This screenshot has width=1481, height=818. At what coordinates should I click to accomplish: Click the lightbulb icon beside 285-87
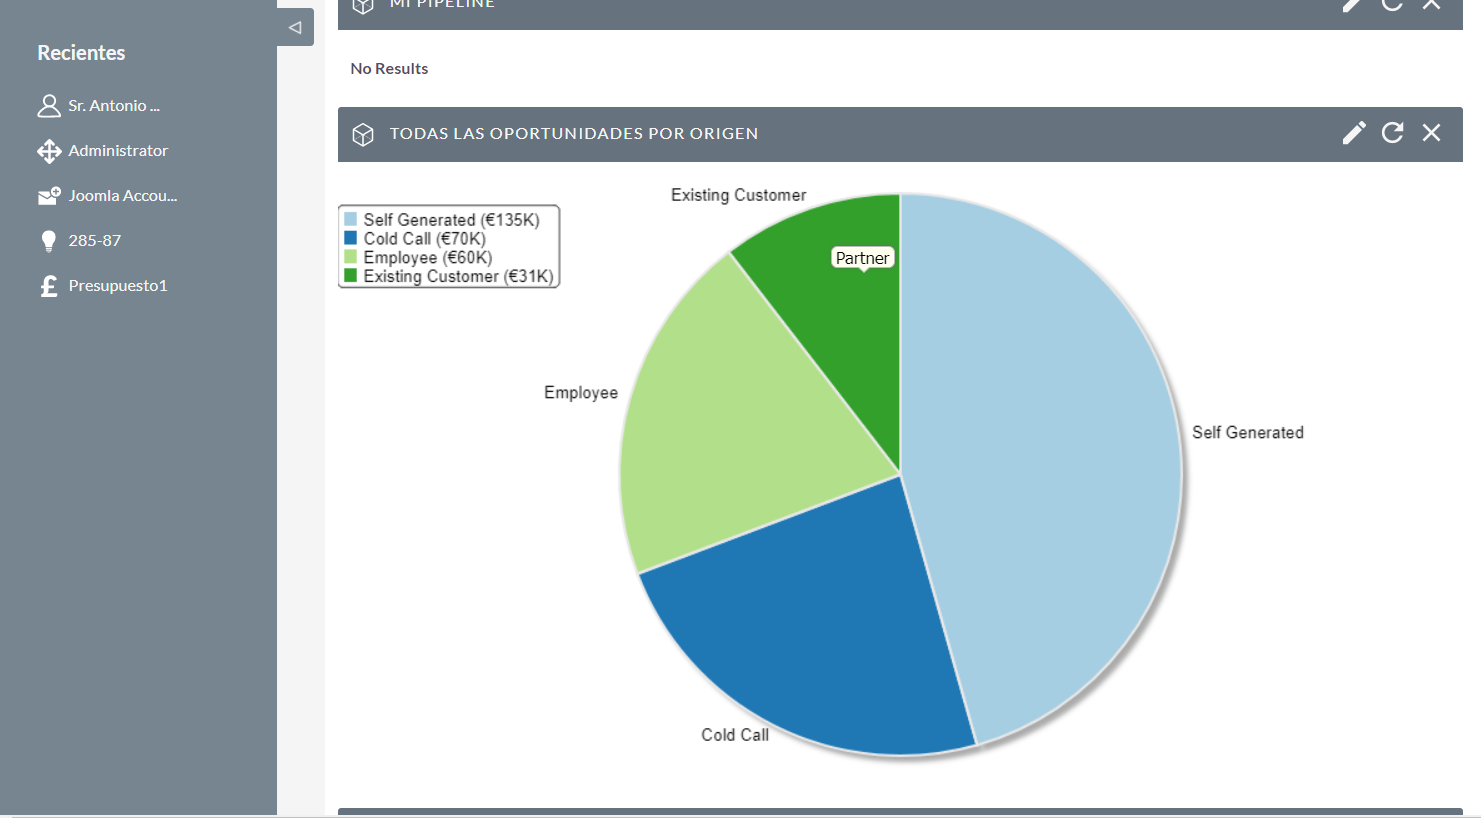coord(48,240)
